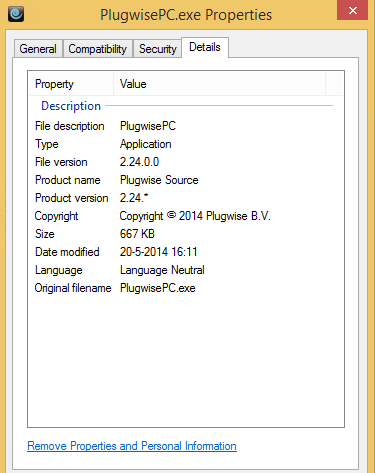Click the Application type value
The width and height of the screenshot is (375, 473).
pyautogui.click(x=146, y=144)
